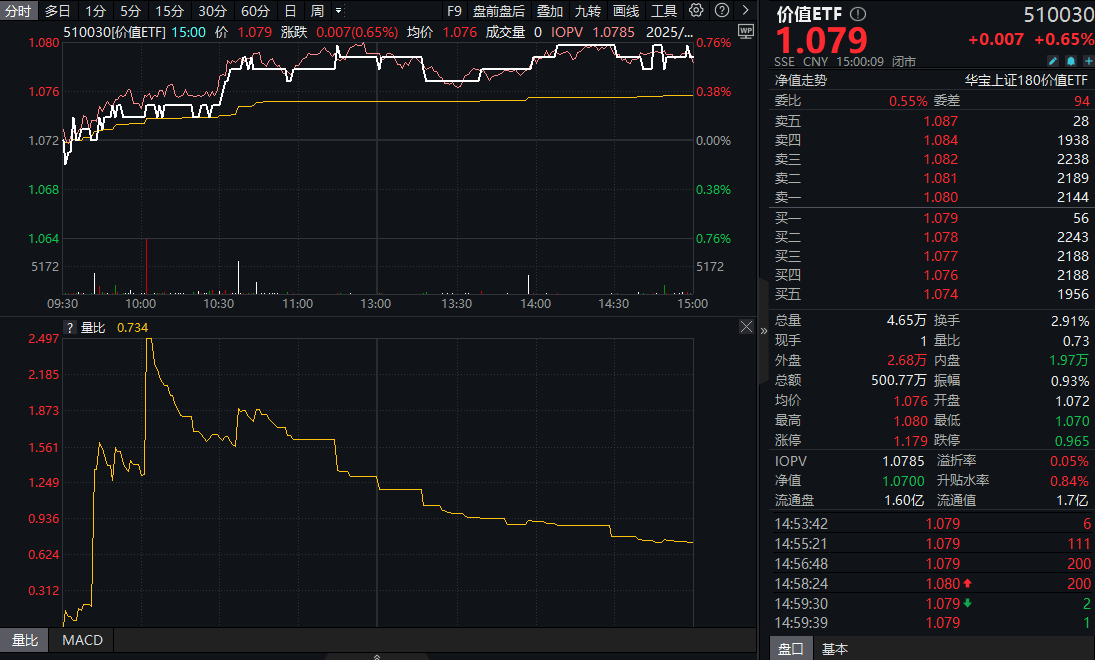Click the F9 button
The height and width of the screenshot is (660, 1095).
point(454,10)
